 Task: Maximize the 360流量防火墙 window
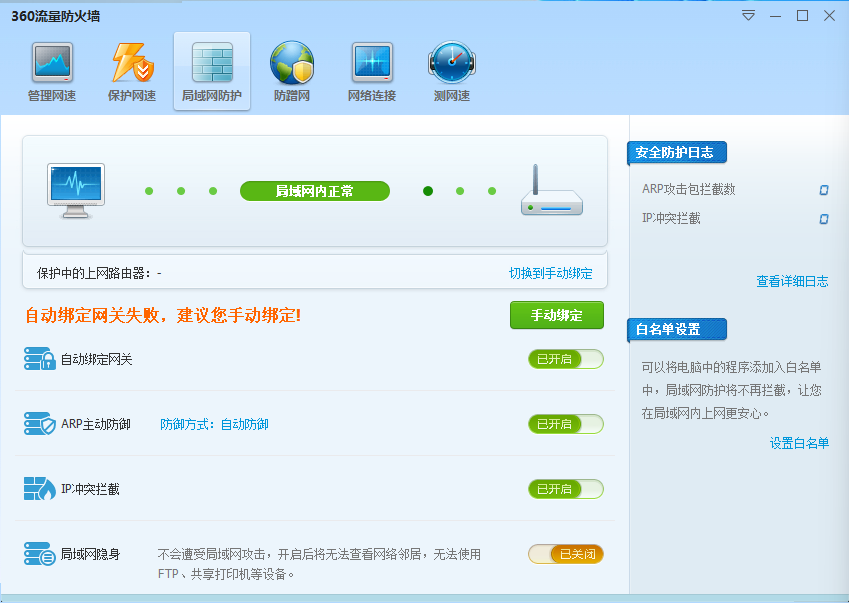802,16
